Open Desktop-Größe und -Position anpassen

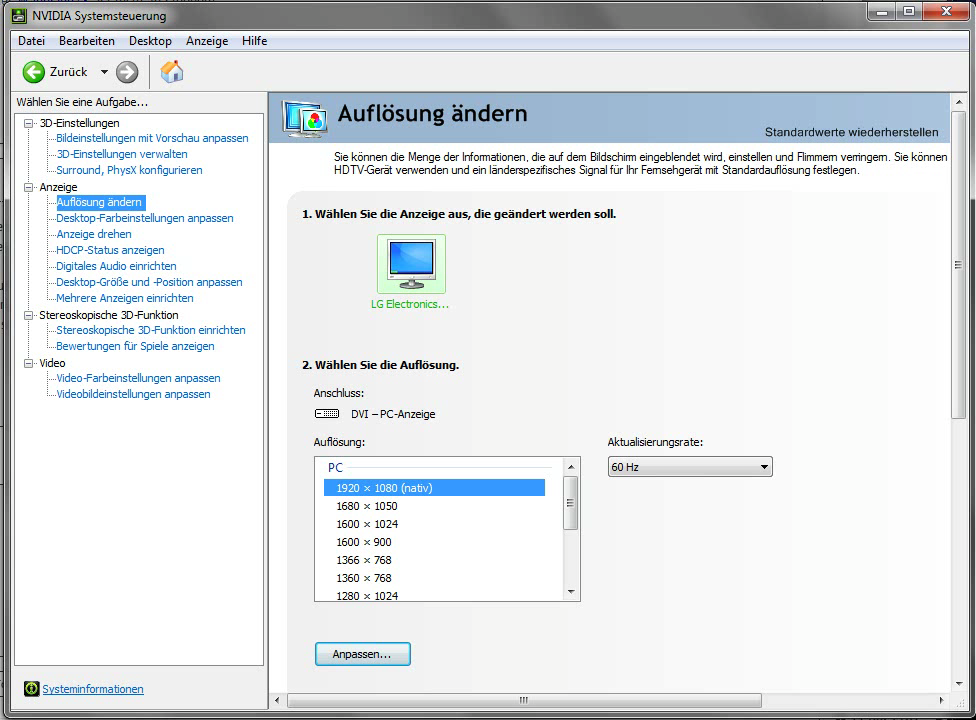149,282
